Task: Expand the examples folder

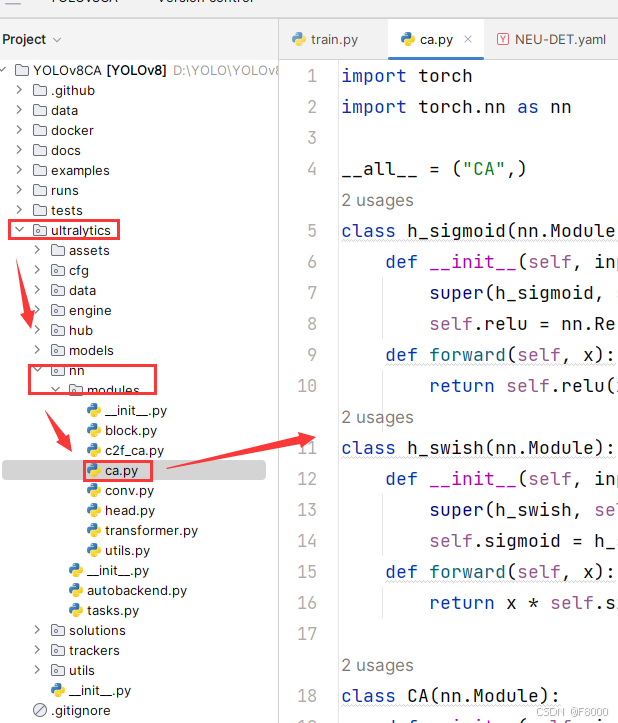Action: (19, 170)
